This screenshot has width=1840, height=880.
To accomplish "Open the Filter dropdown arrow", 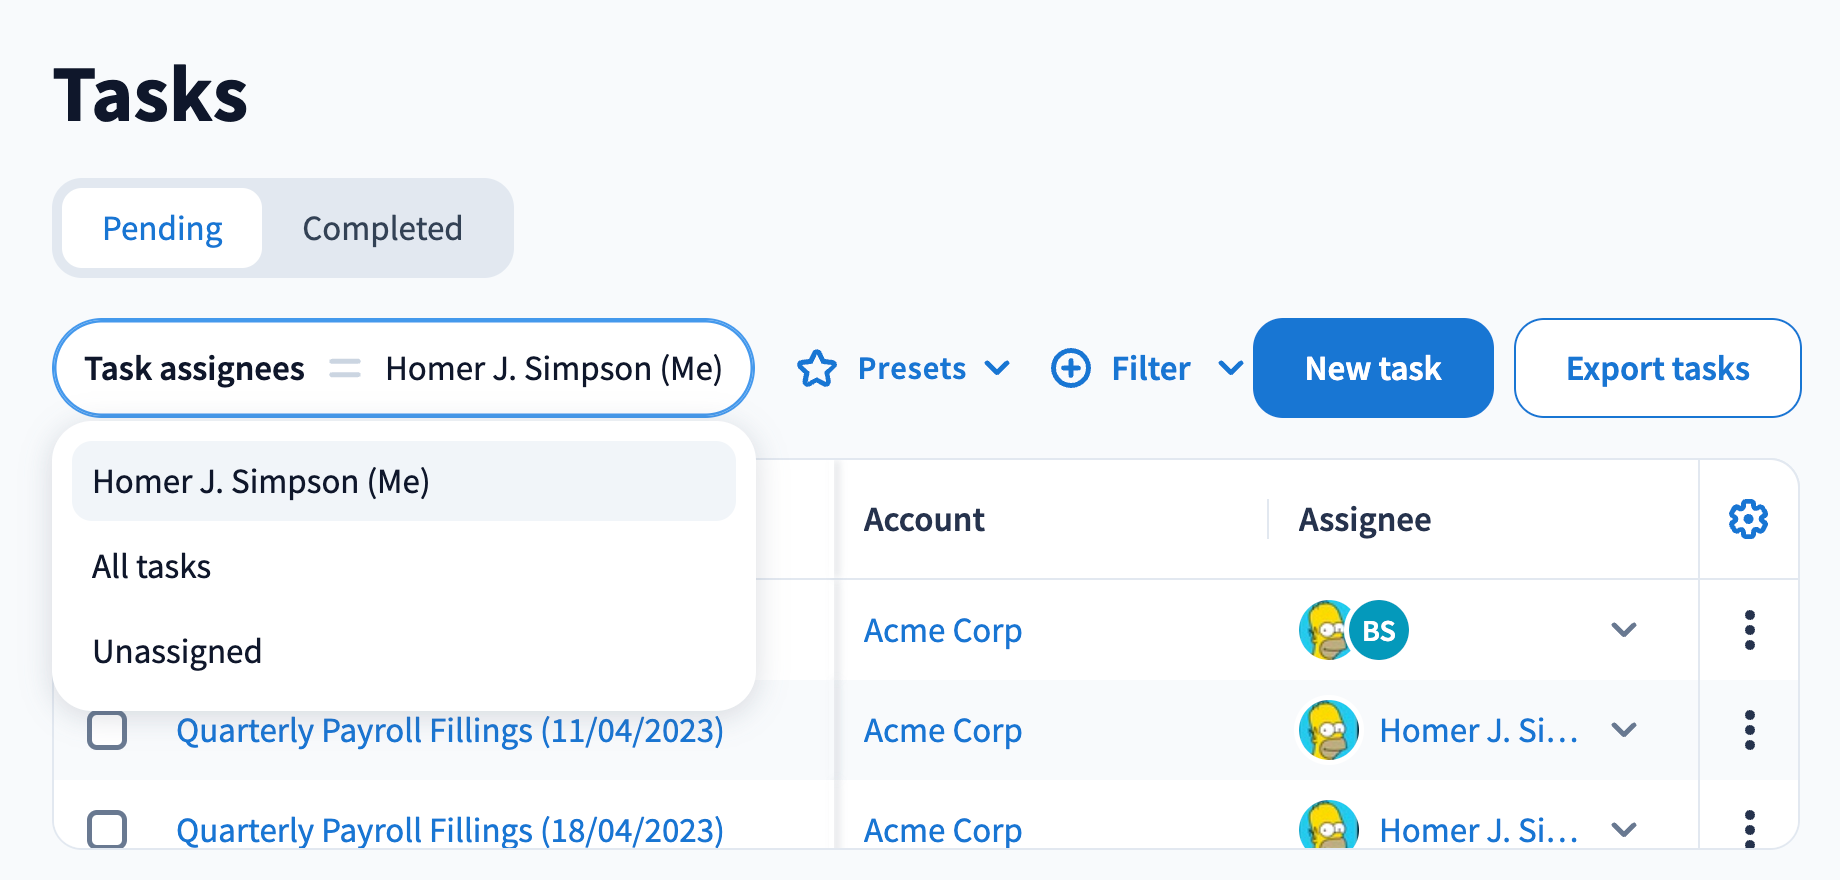I will tap(1230, 369).
